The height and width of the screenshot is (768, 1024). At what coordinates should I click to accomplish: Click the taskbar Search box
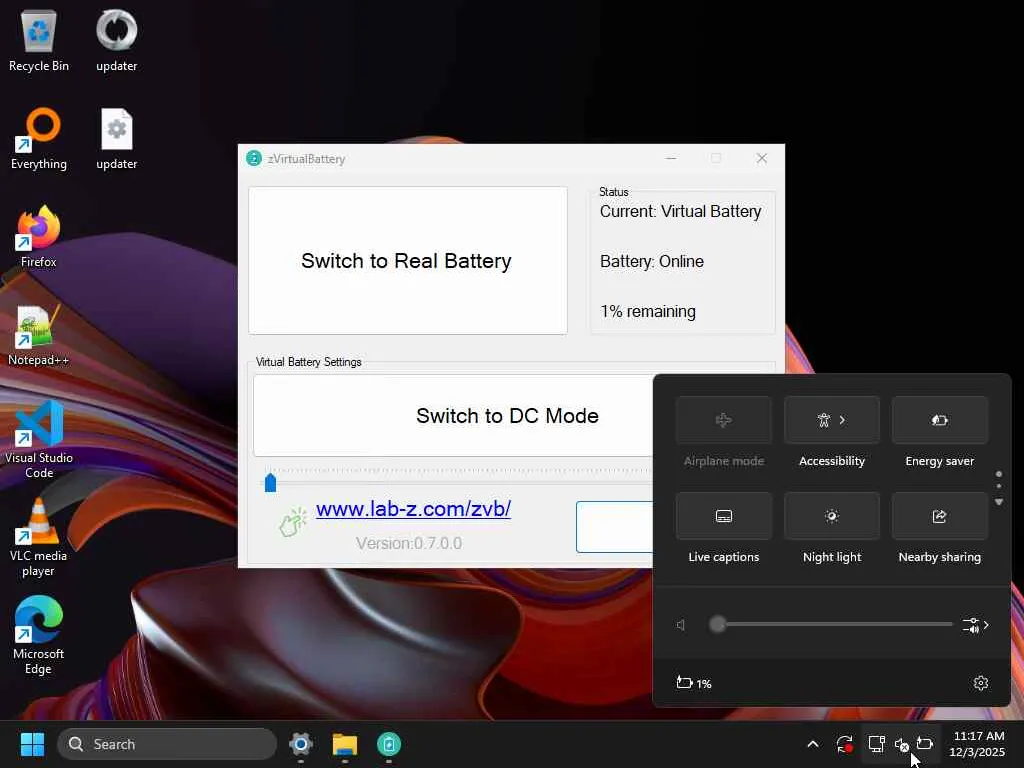coord(167,744)
